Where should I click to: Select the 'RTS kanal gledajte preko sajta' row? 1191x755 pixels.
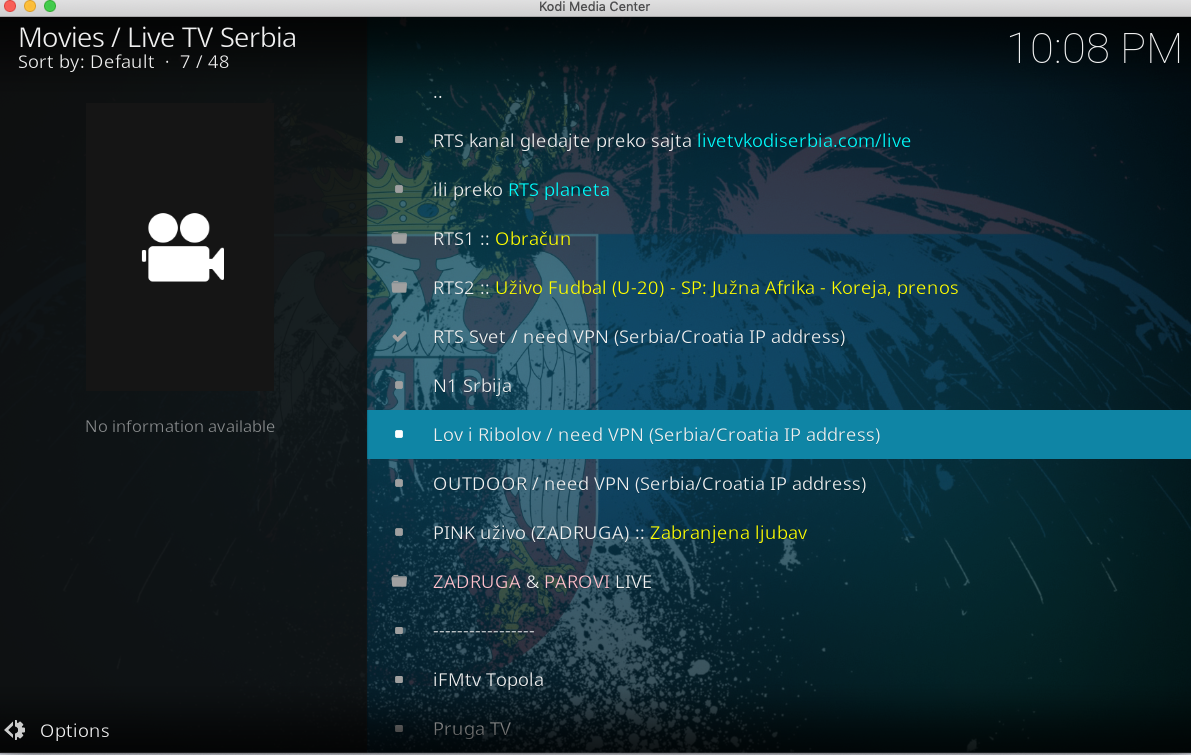click(779, 141)
